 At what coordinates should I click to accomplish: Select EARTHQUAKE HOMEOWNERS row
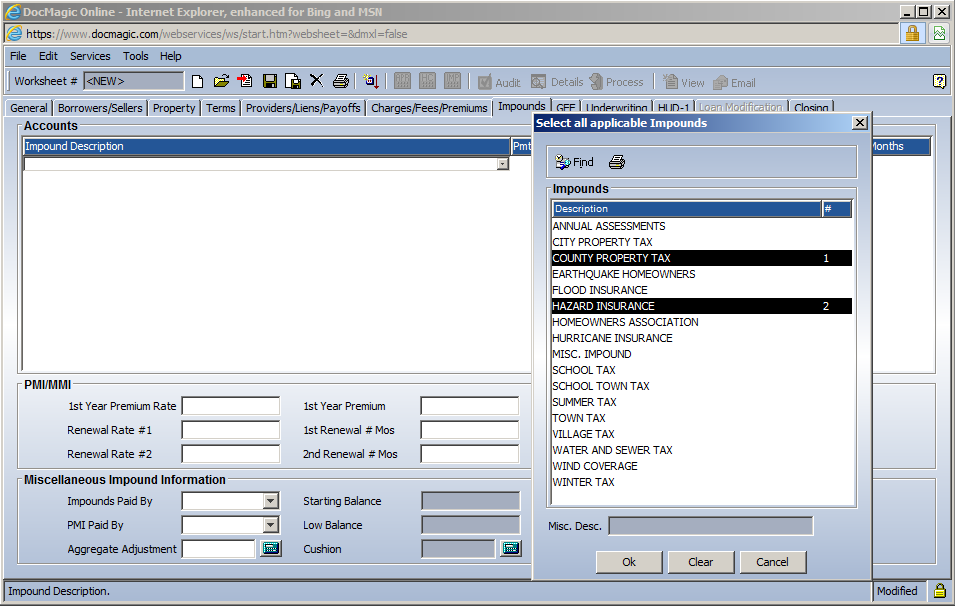(x=702, y=274)
